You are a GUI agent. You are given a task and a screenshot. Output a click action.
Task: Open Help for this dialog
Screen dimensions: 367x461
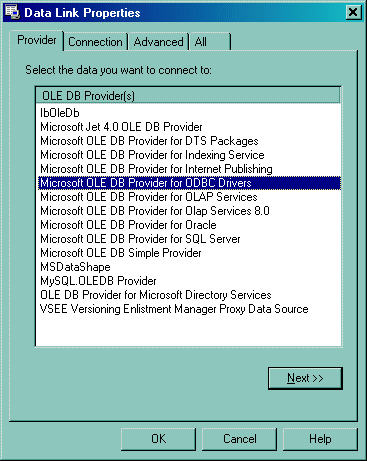point(320,439)
